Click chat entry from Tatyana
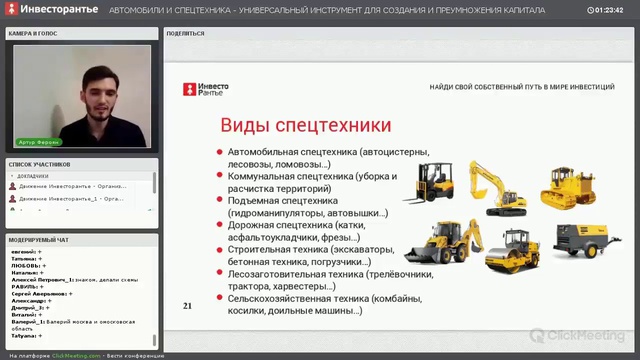This screenshot has height=360, width=640. point(27,336)
